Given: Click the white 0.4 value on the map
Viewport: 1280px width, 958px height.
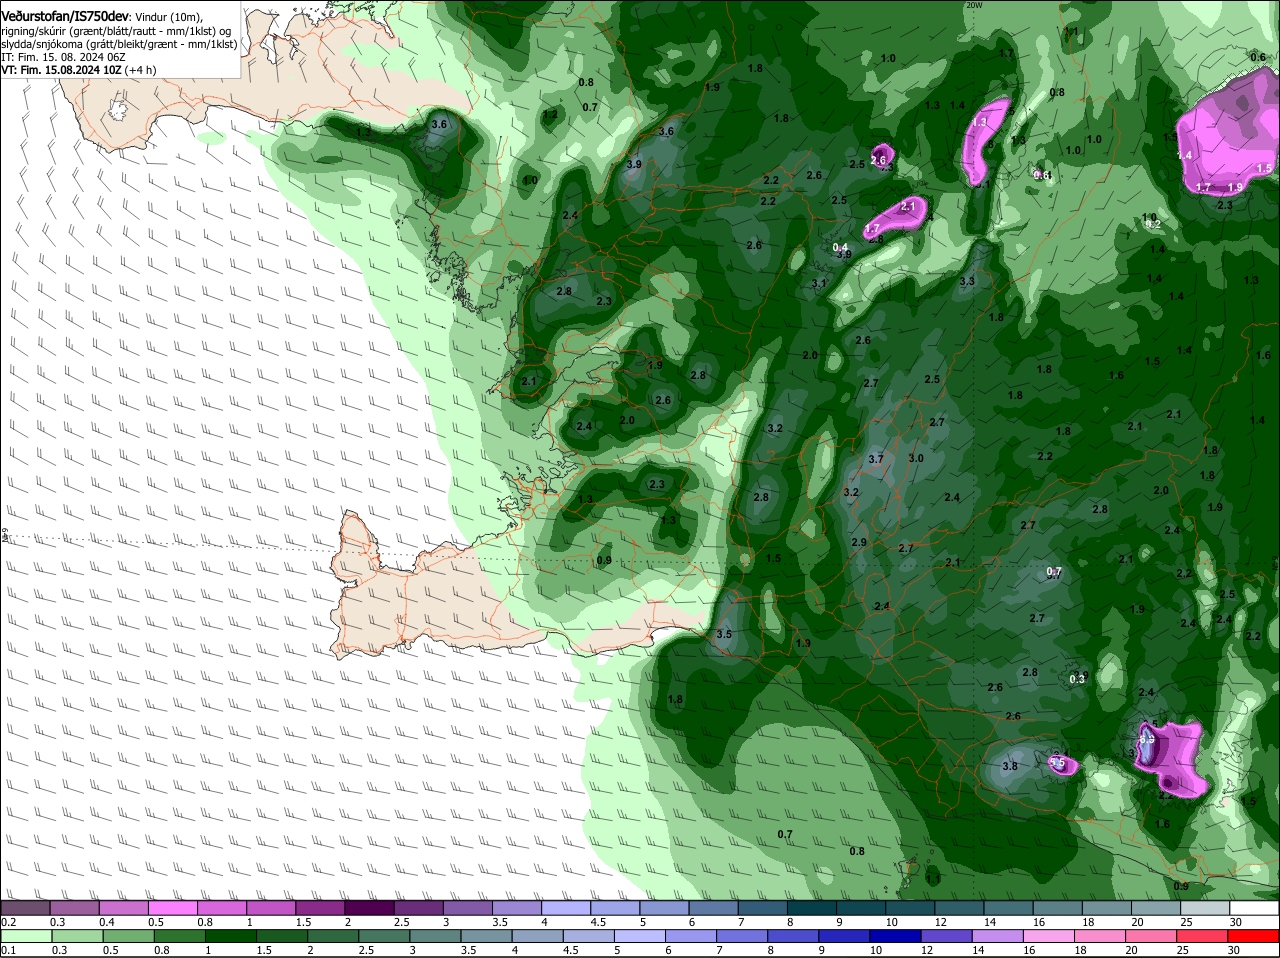Looking at the screenshot, I should (x=841, y=247).
